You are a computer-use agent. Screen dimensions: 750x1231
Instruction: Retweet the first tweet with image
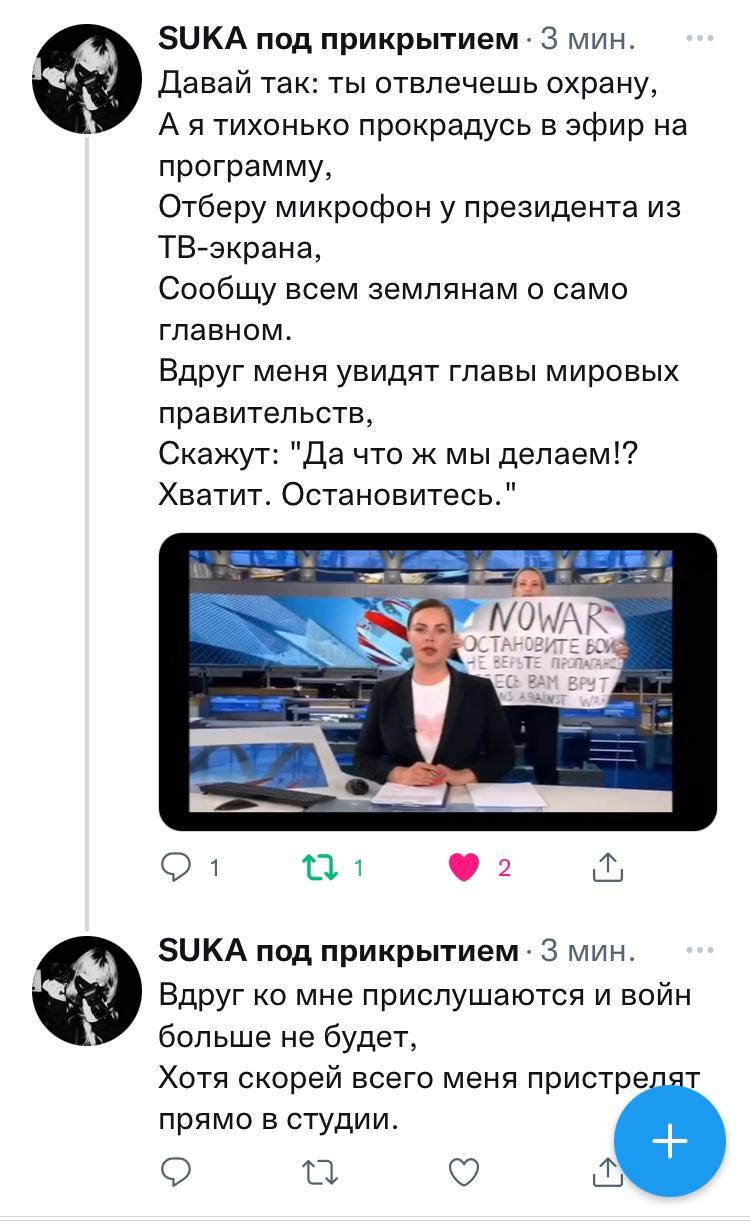pyautogui.click(x=322, y=868)
